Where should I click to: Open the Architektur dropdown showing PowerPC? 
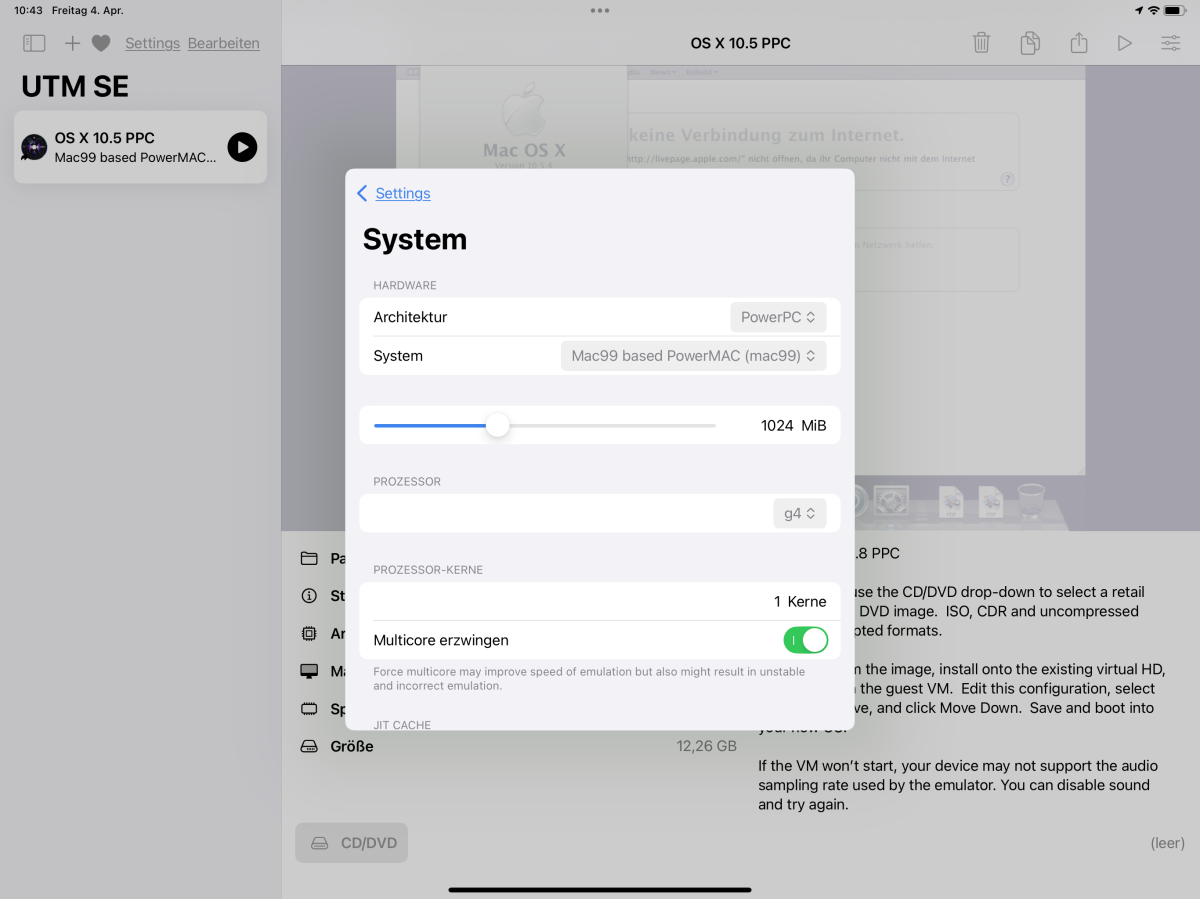point(779,317)
